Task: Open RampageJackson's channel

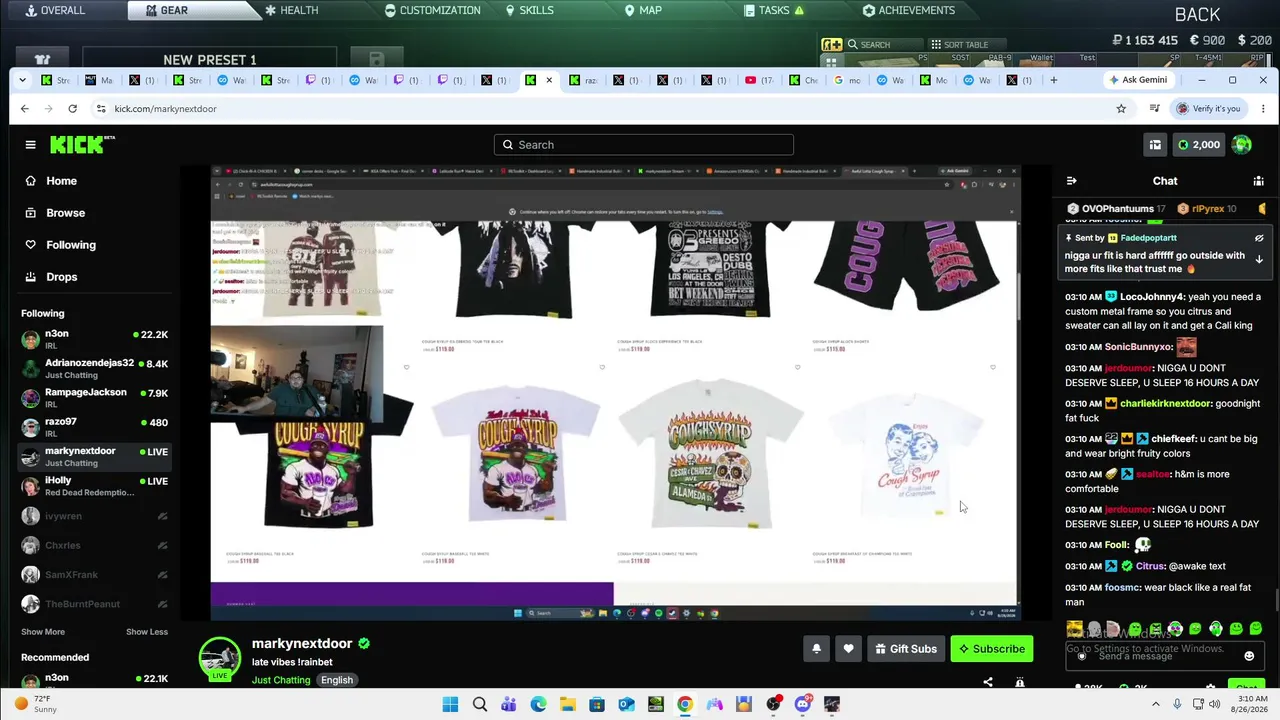Action: click(95, 398)
